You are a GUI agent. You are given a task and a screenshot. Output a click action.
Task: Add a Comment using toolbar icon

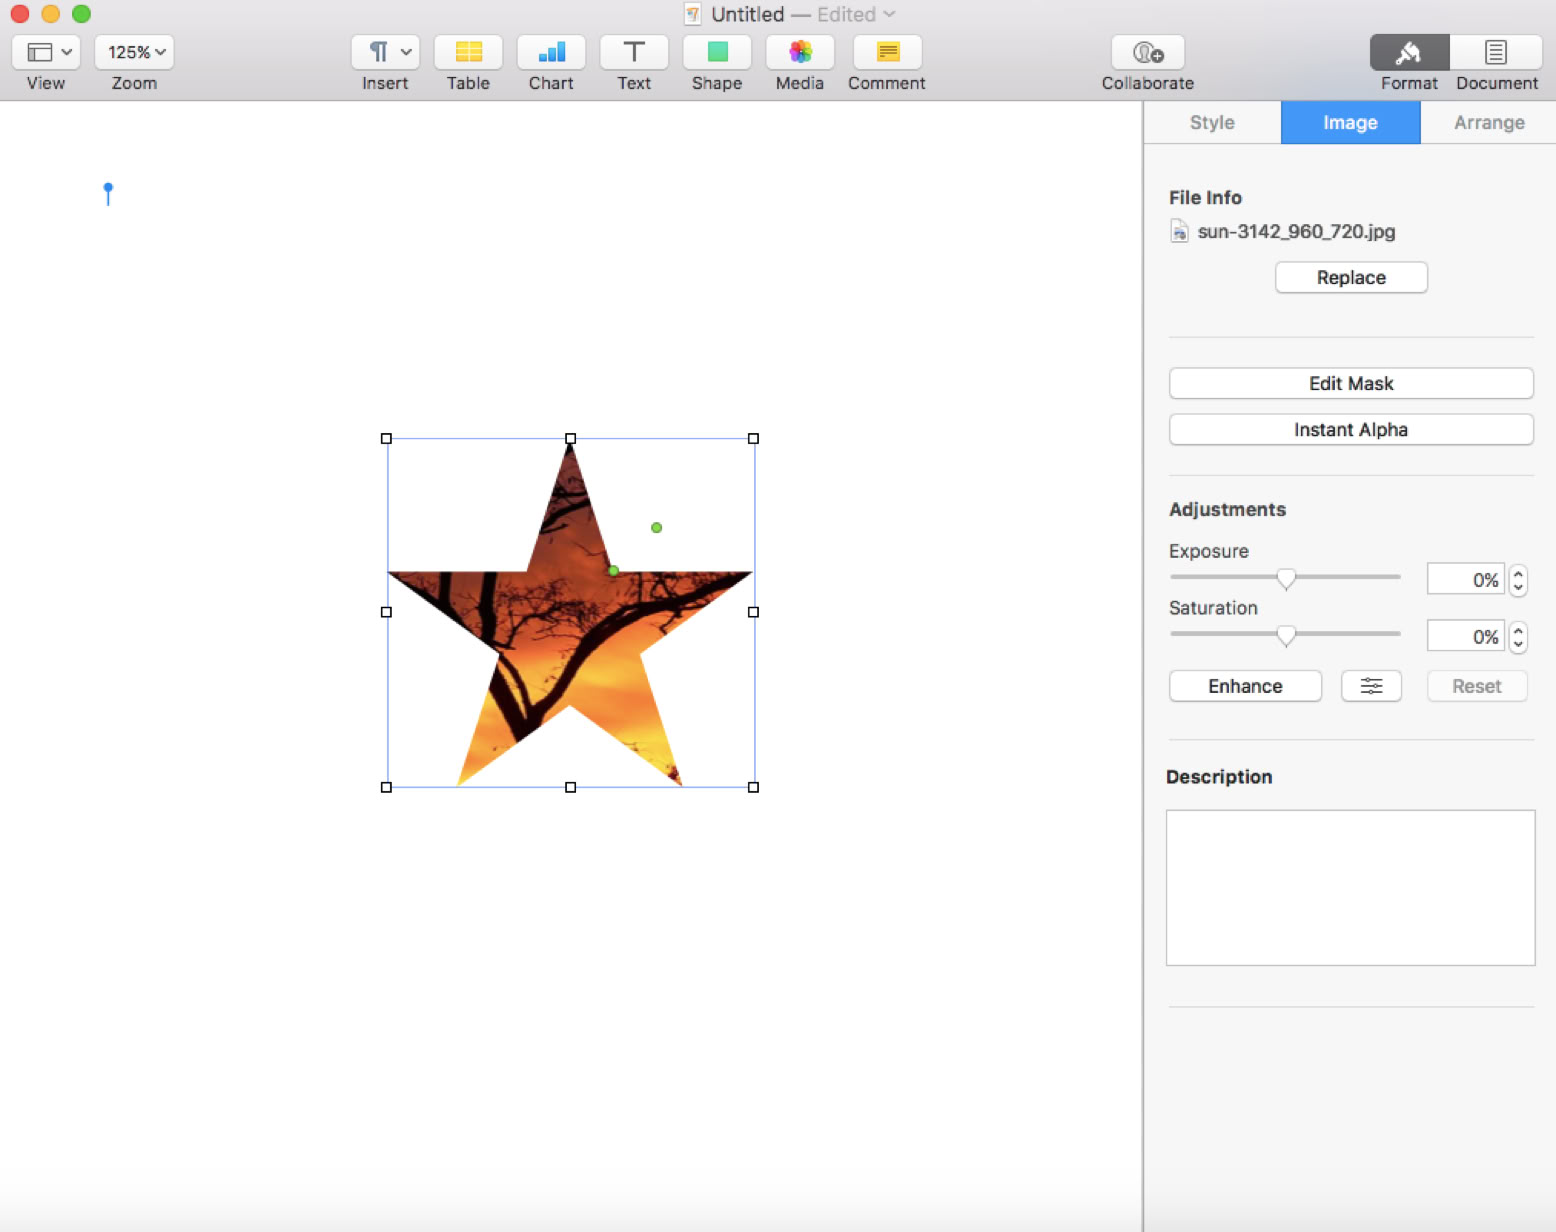point(887,53)
